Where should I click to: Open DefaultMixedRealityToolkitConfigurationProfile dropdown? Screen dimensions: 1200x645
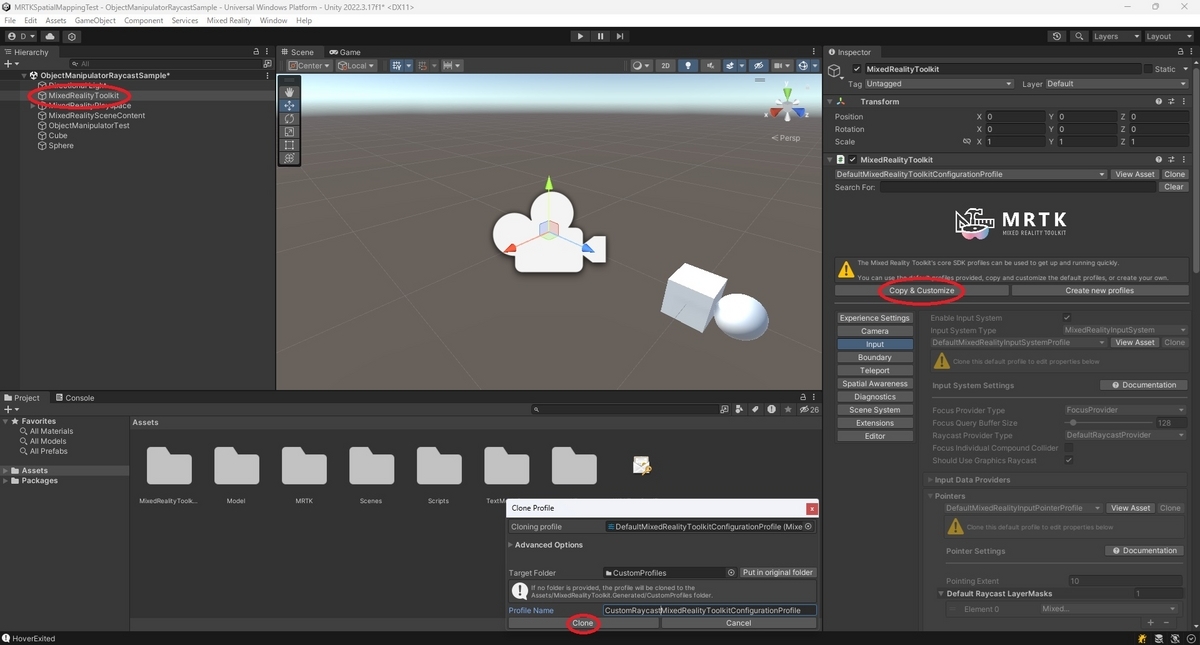pos(971,174)
